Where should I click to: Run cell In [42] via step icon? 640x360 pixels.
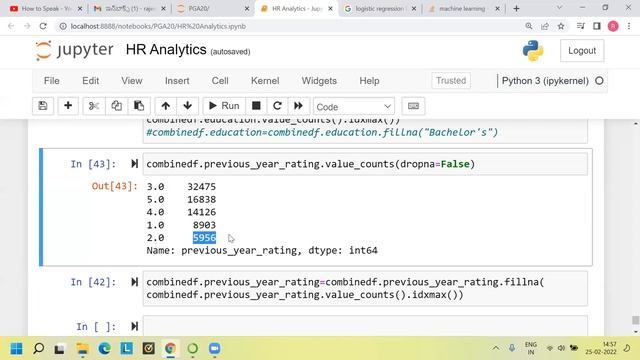134,282
